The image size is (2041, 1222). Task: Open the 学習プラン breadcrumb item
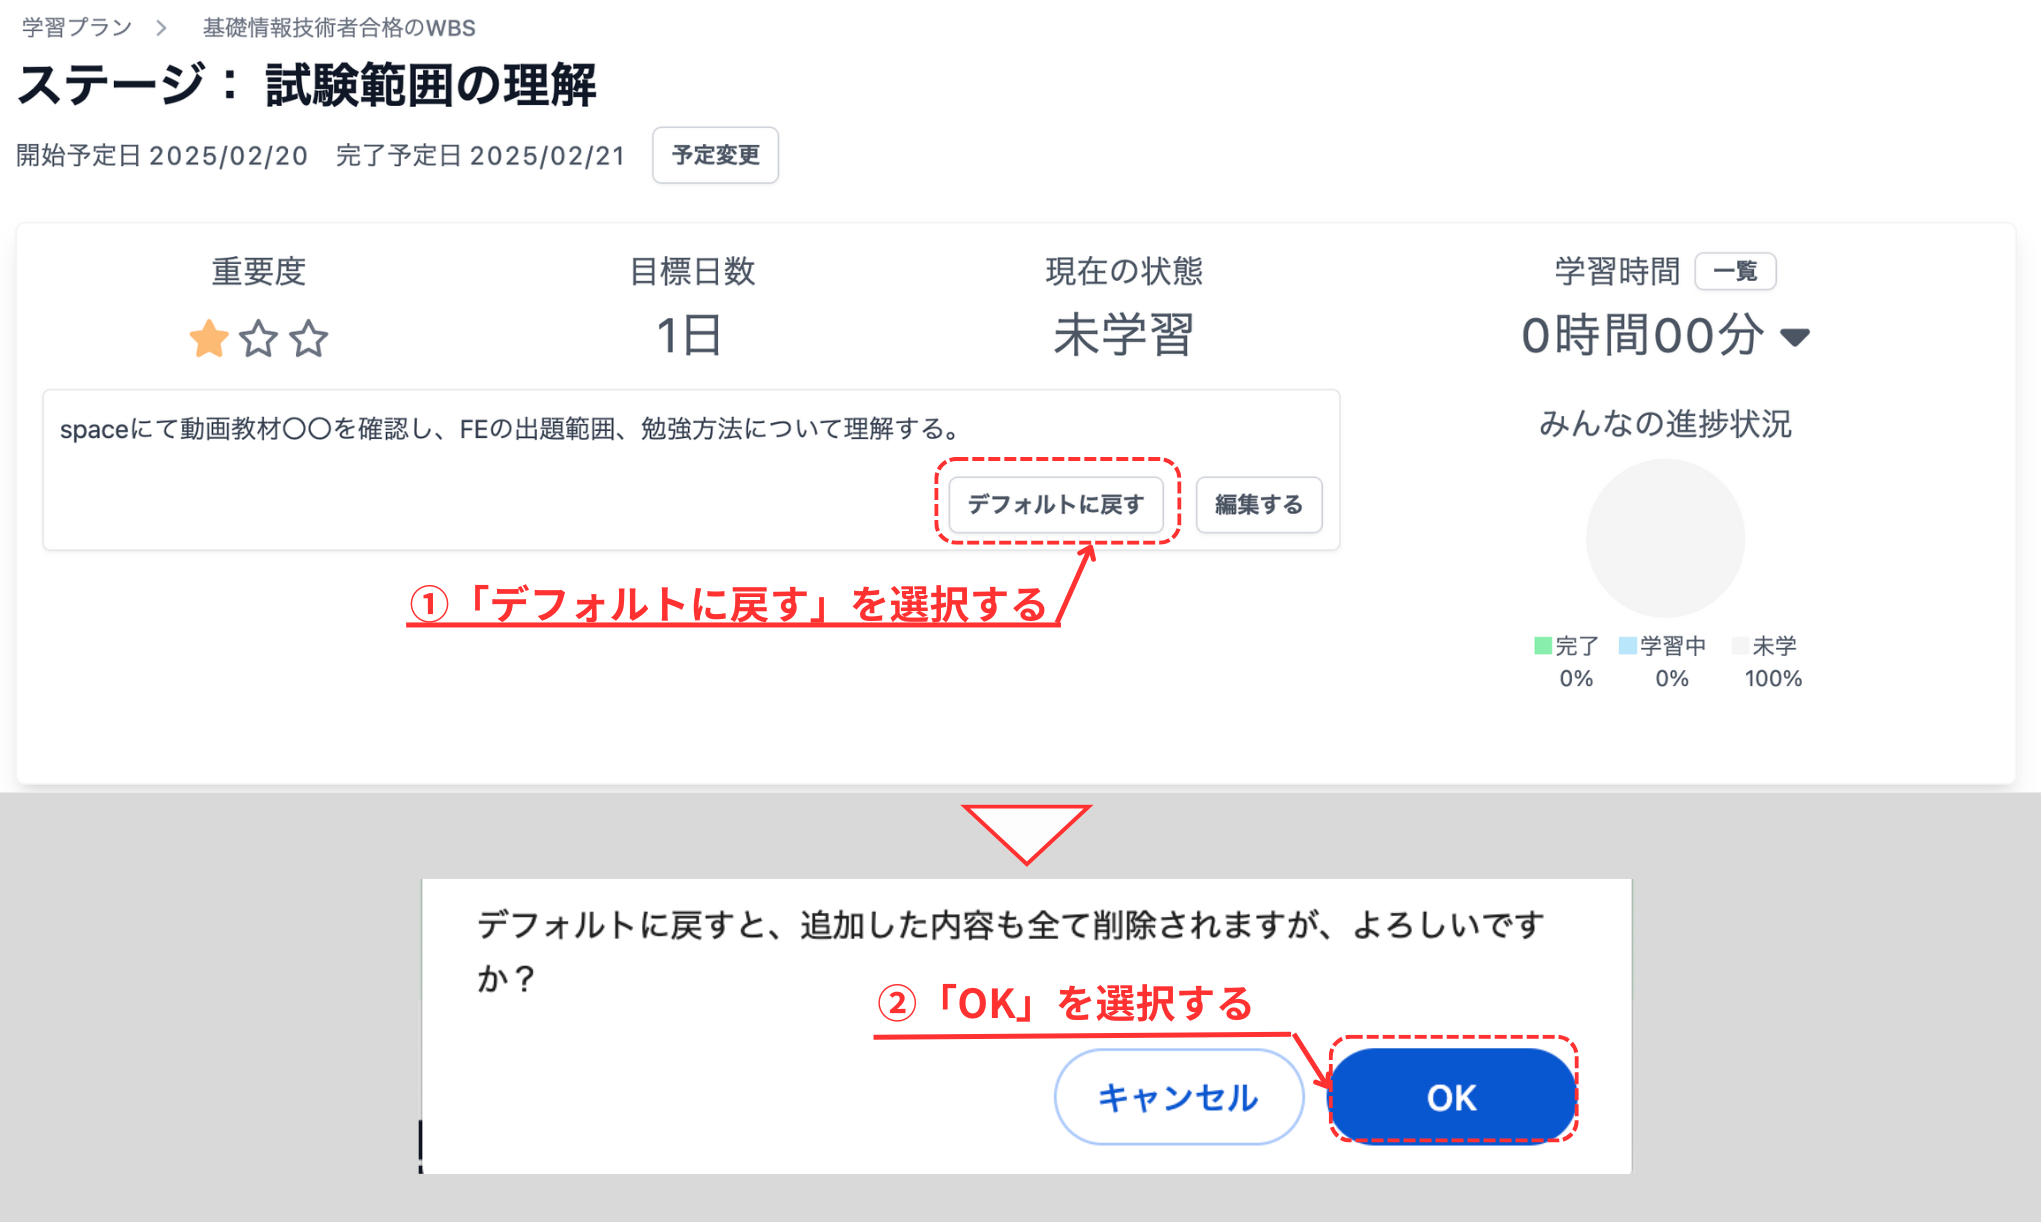pos(72,27)
